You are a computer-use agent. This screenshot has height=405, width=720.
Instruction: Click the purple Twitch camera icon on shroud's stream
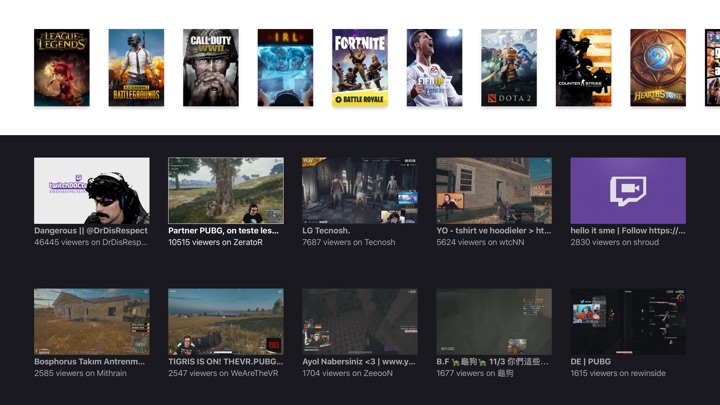[628, 190]
